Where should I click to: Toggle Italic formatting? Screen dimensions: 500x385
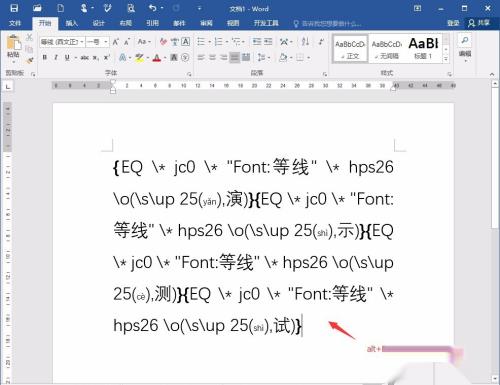[56, 58]
